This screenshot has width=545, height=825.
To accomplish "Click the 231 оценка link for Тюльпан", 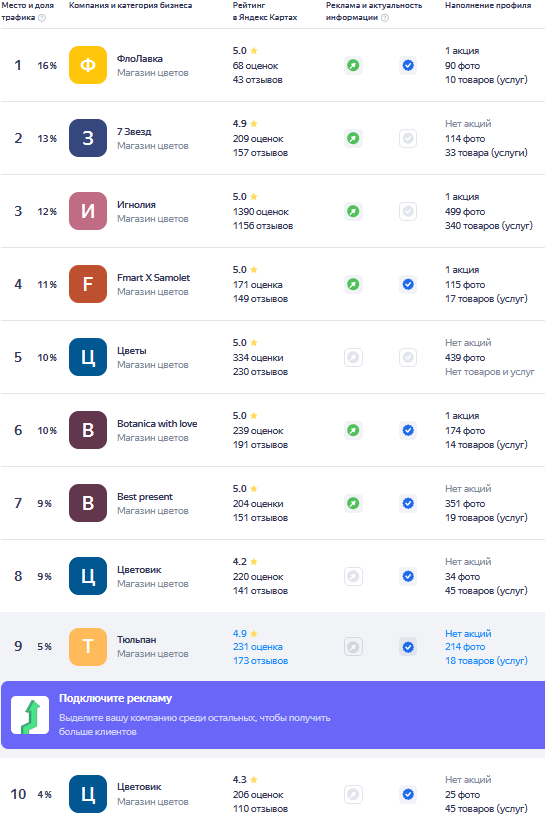I will [258, 647].
